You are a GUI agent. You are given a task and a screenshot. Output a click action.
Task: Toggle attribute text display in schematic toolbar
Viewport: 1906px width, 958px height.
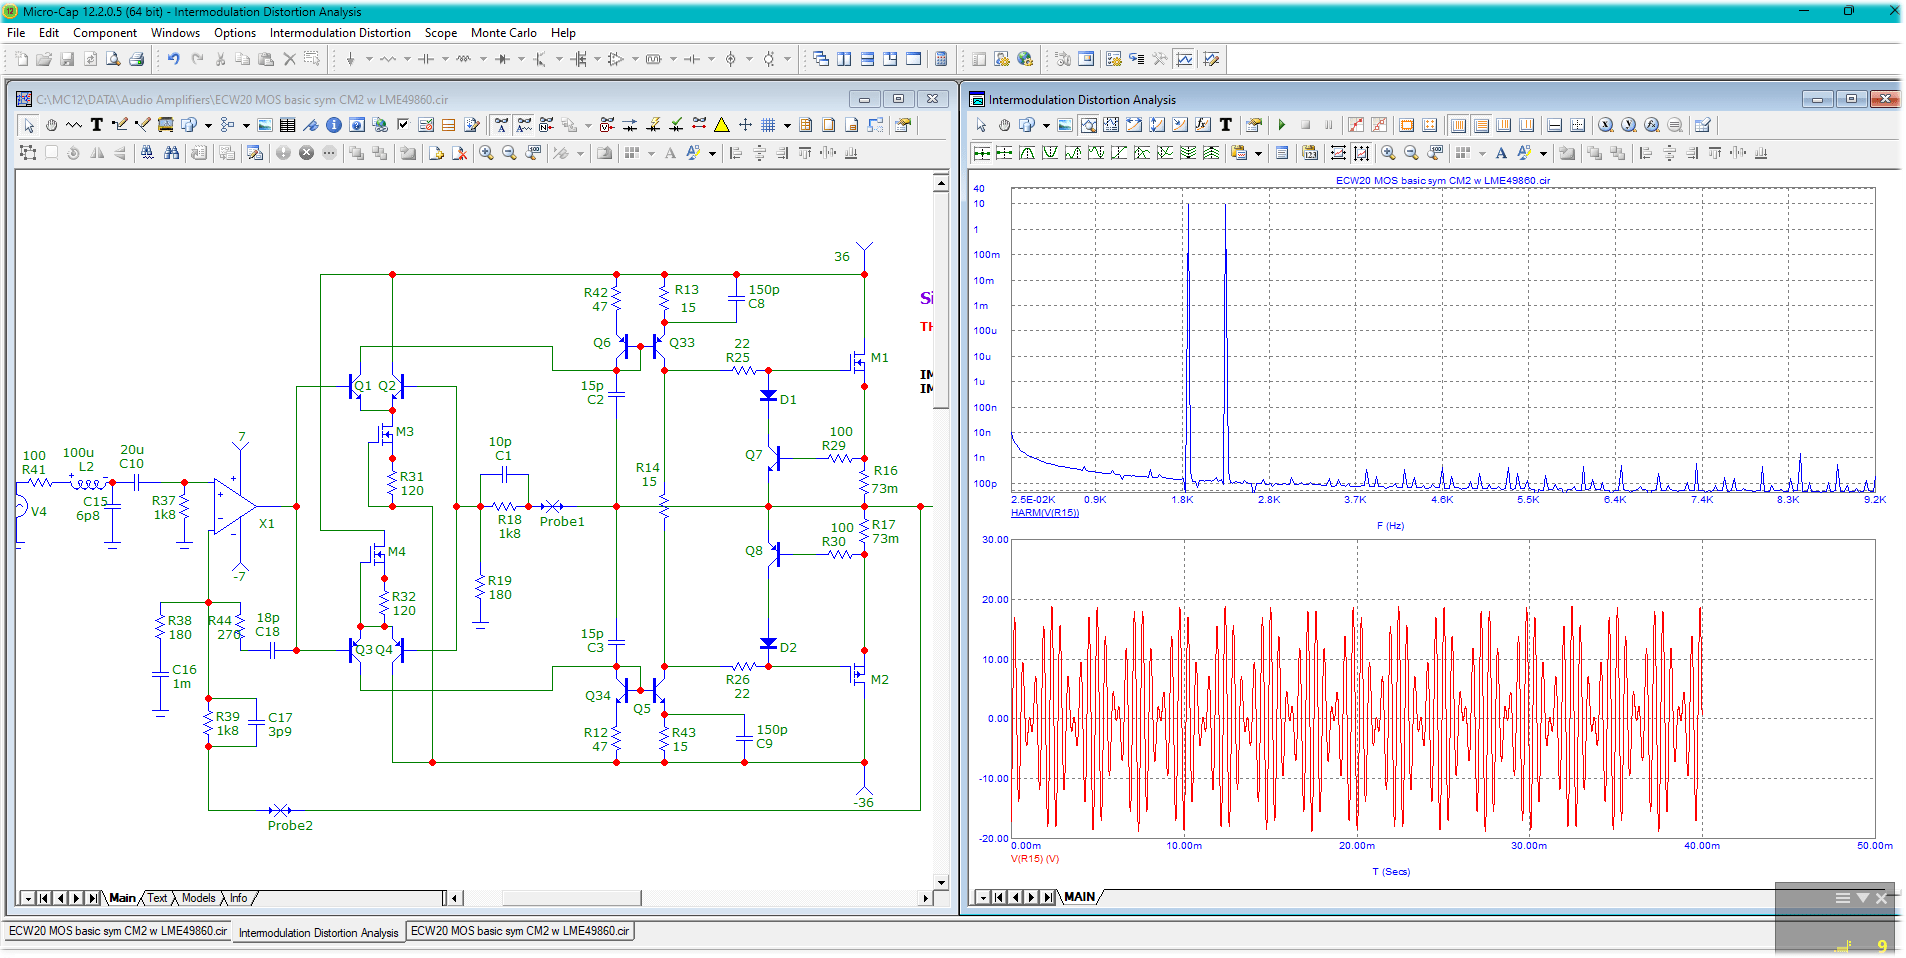click(x=524, y=125)
